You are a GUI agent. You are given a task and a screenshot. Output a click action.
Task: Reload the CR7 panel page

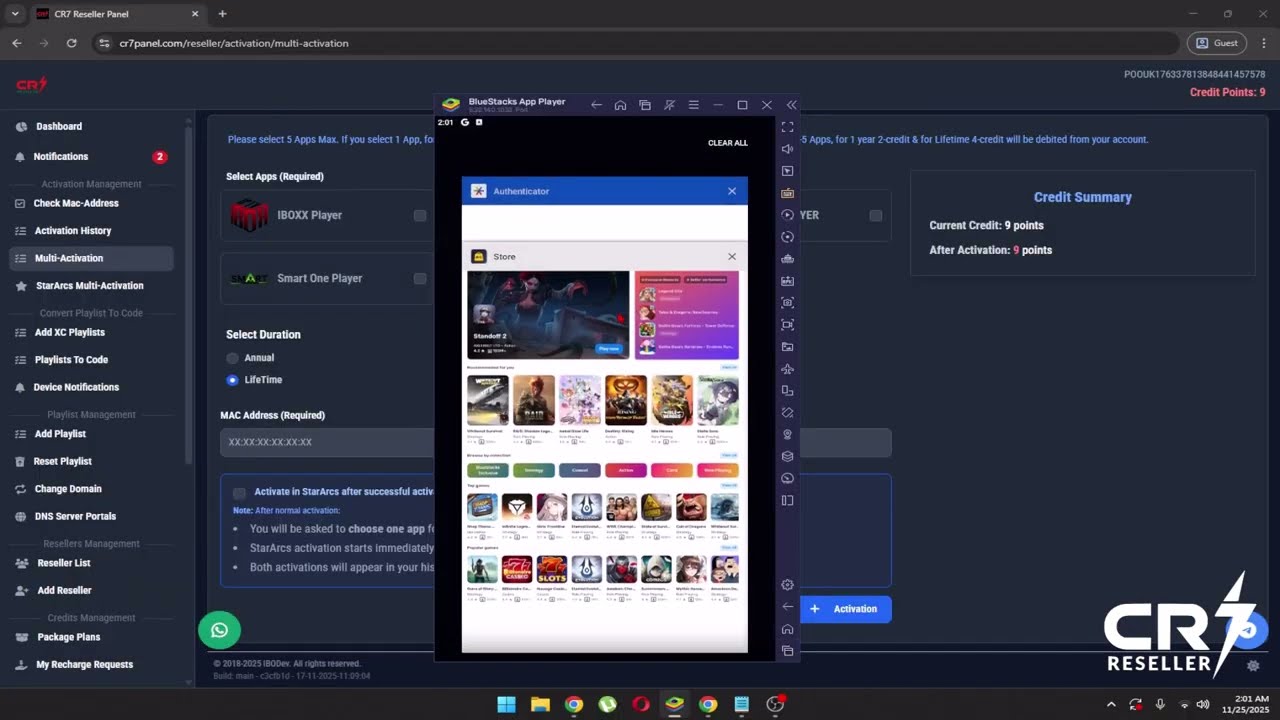pos(71,43)
